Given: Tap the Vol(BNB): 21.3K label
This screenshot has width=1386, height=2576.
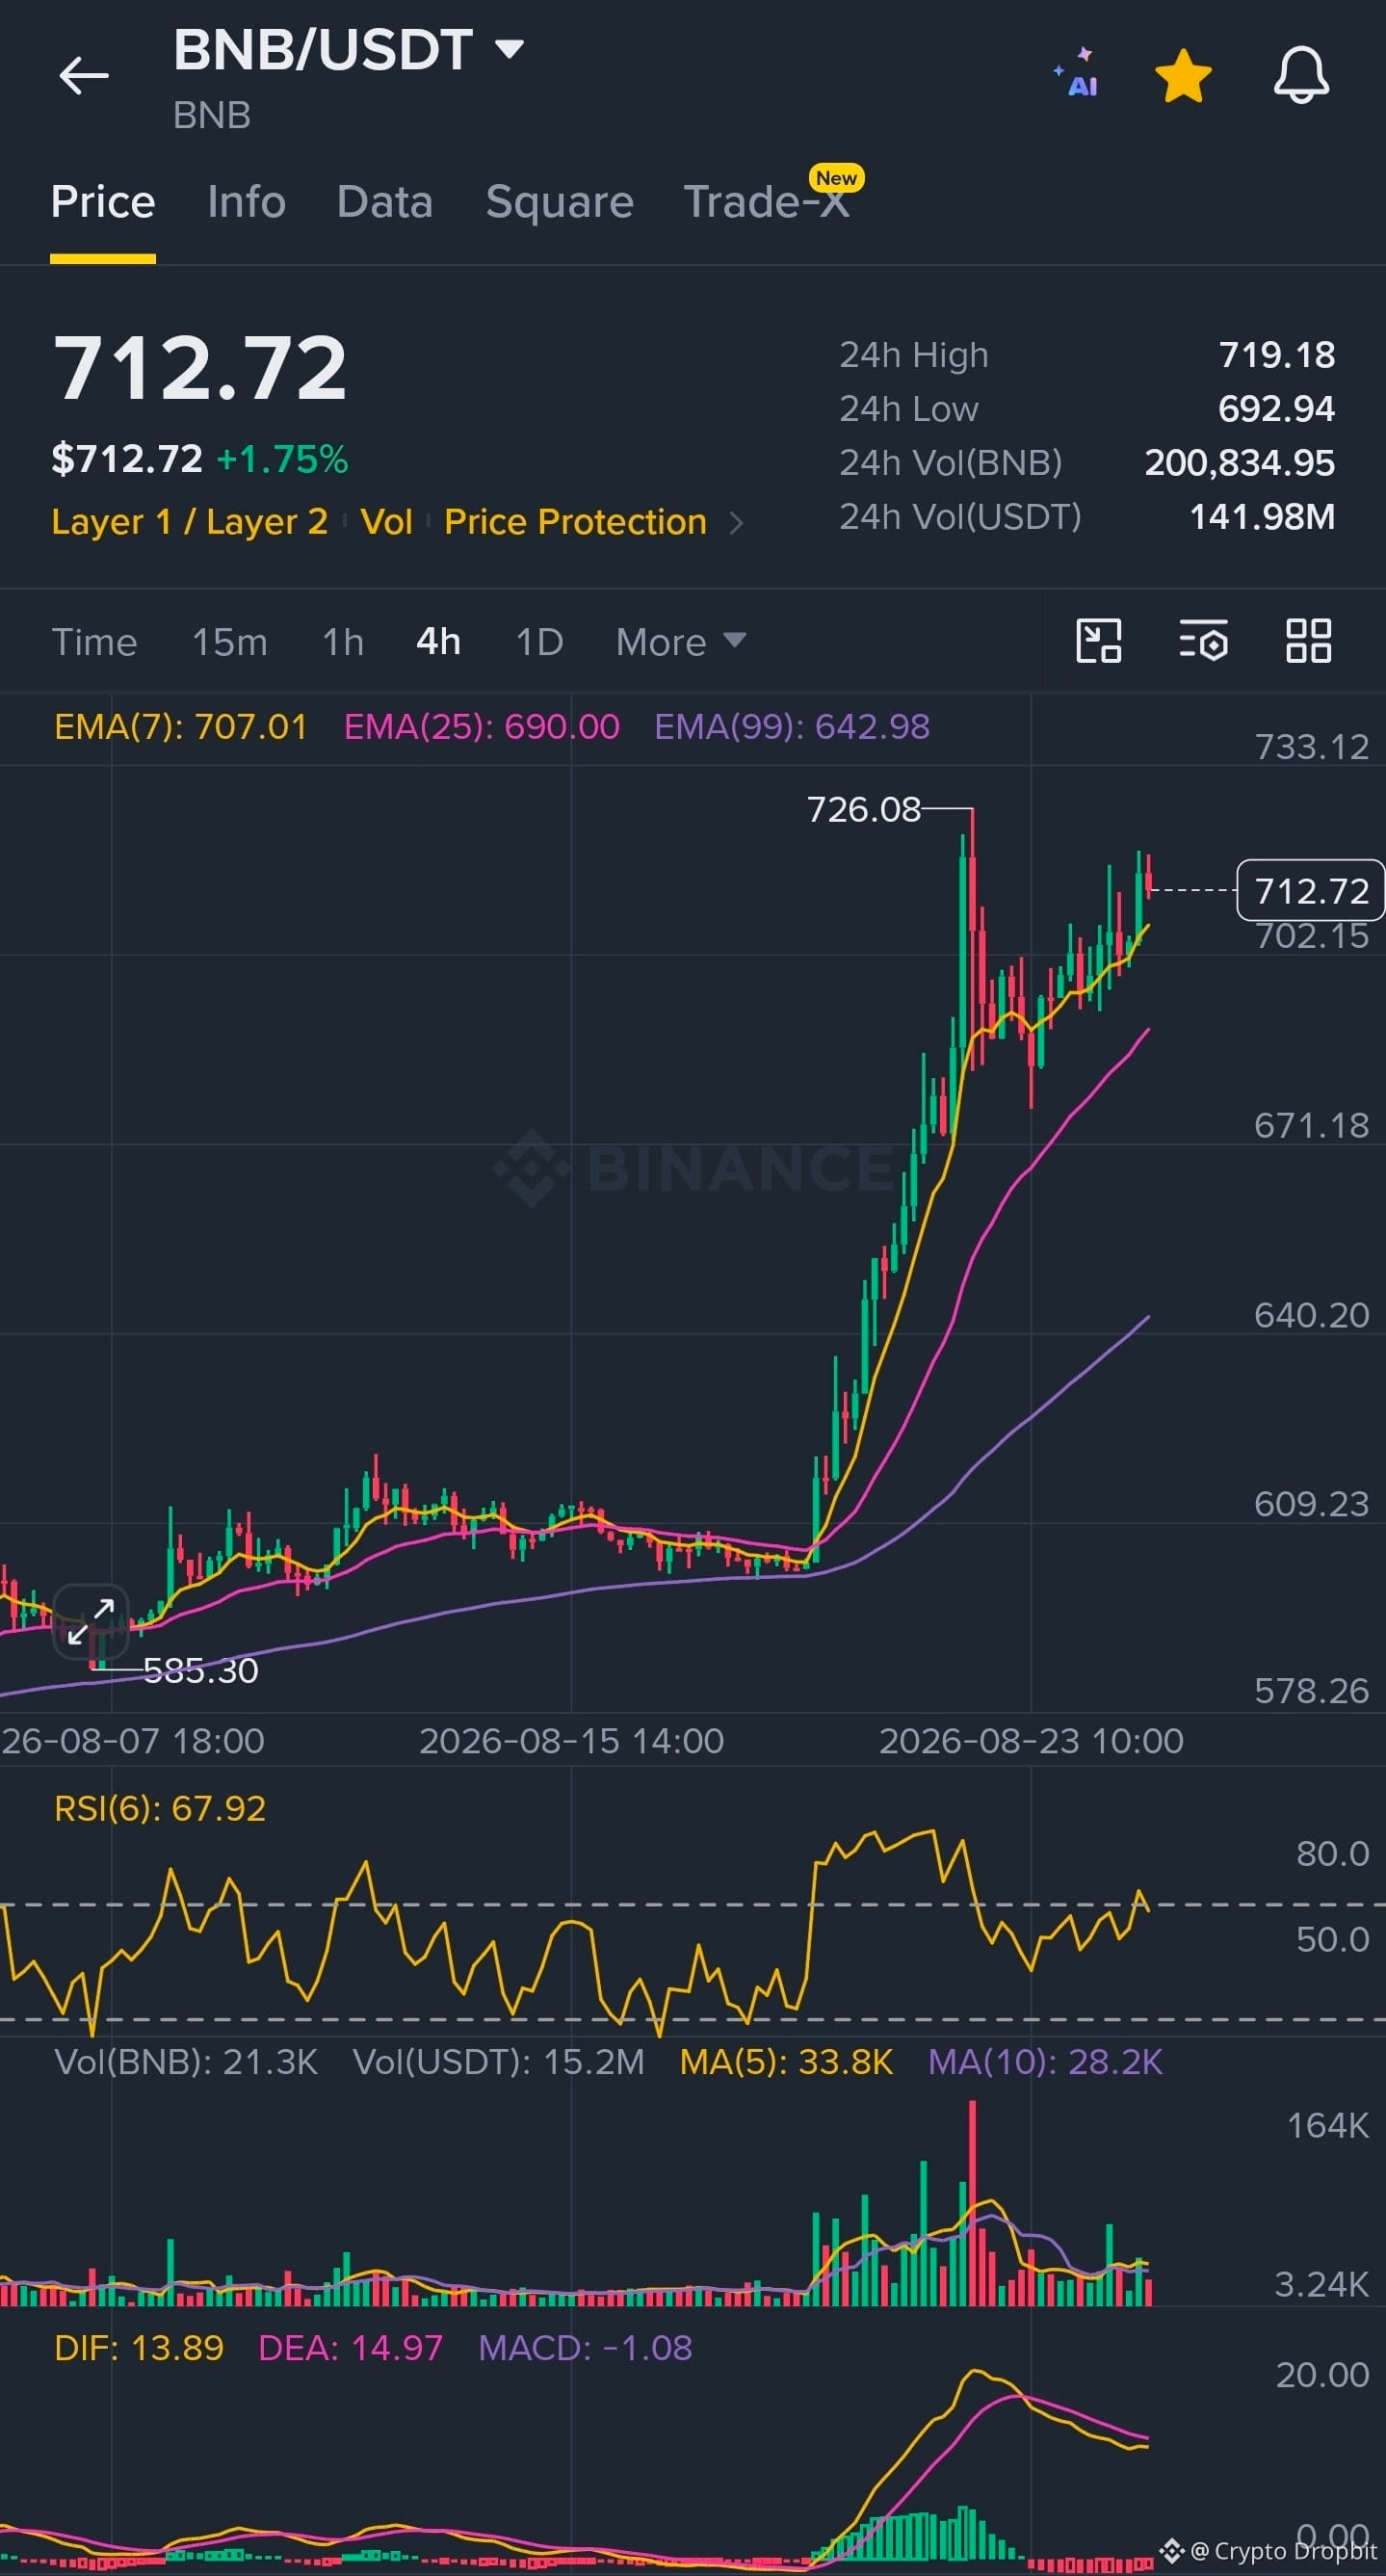Looking at the screenshot, I should [x=186, y=2062].
